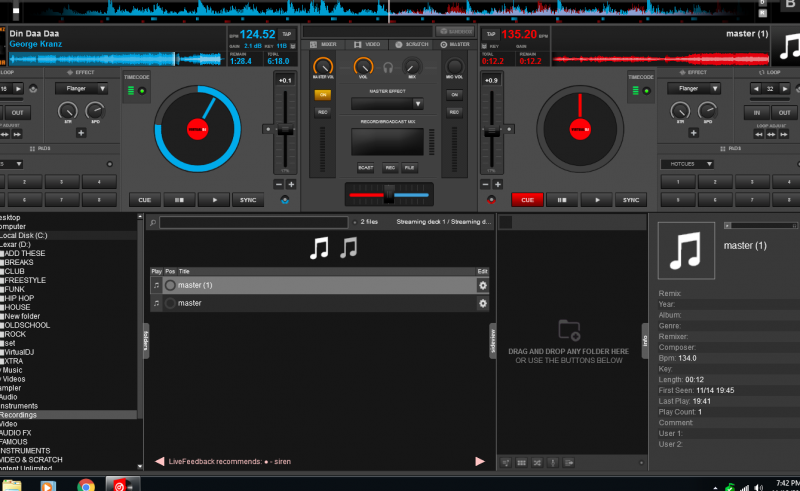
Task: Click the microphone icon in sideview toolbar
Action: (553, 462)
